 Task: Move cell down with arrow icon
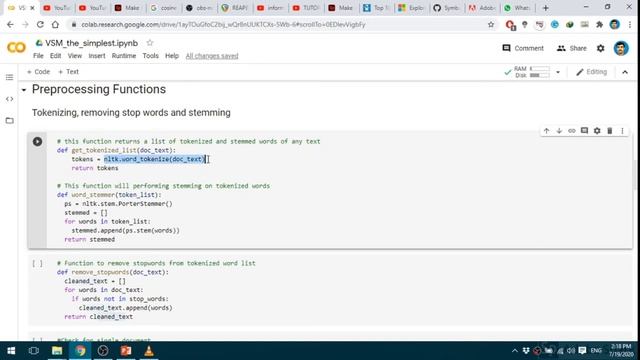coord(559,131)
